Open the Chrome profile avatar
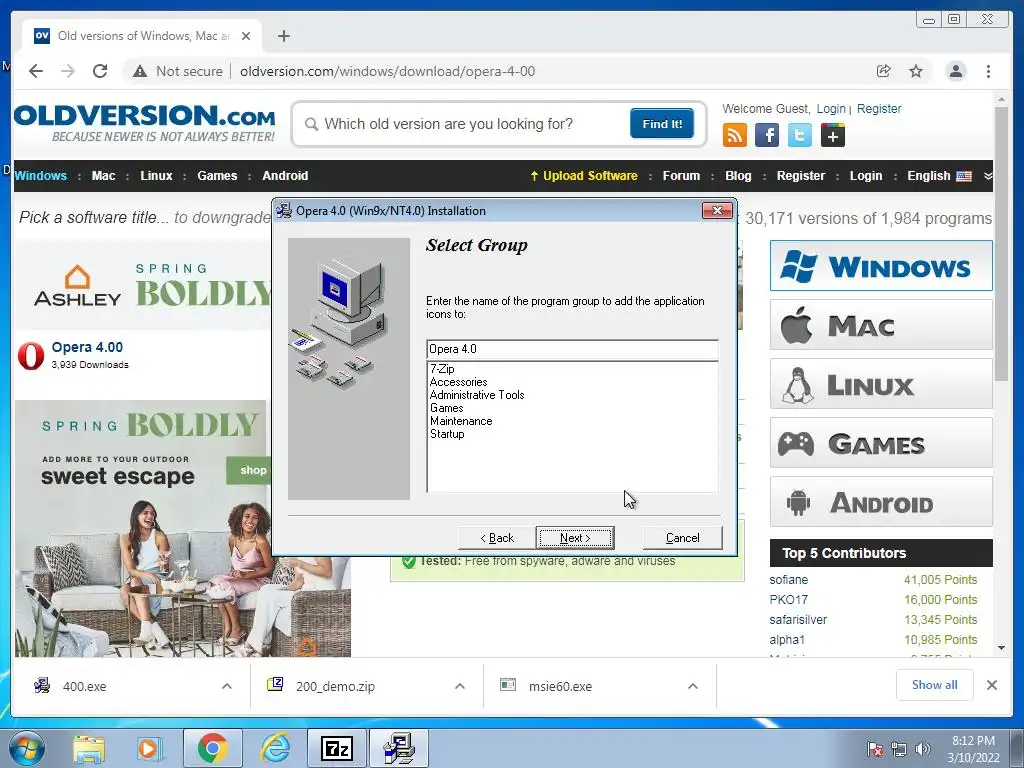Screen dimensions: 1024x768 tap(955, 71)
